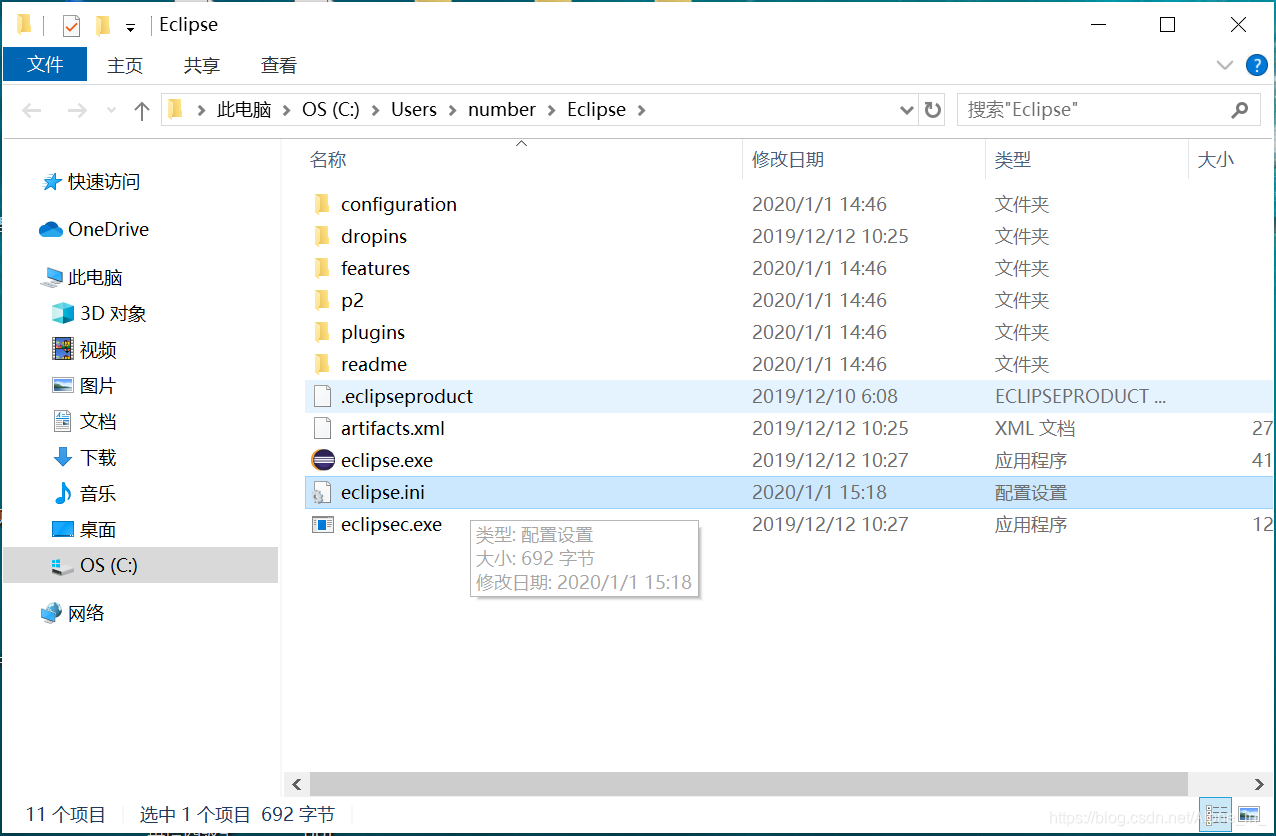
Task: Click the horizontal scrollbar right arrow
Action: 1259,785
